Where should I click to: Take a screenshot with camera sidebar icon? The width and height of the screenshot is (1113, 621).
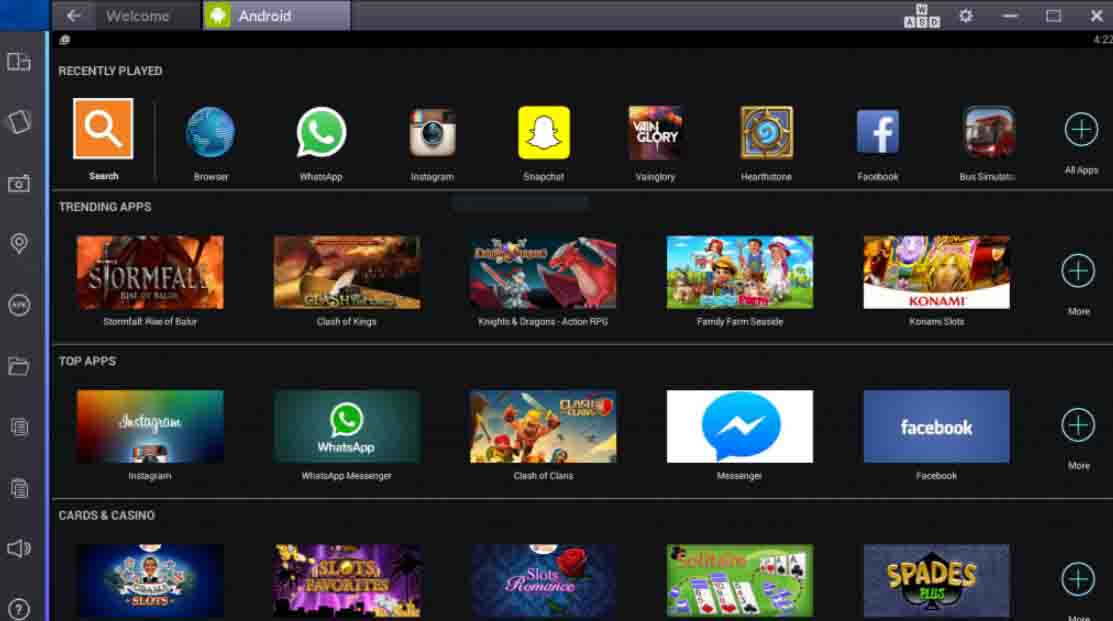(19, 184)
